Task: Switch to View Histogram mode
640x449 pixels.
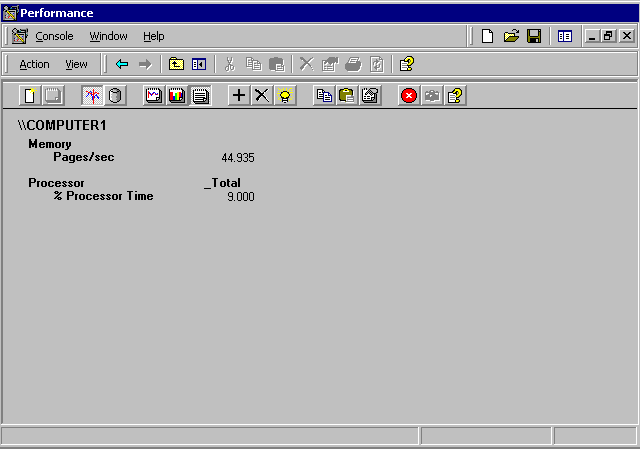Action: coord(177,96)
